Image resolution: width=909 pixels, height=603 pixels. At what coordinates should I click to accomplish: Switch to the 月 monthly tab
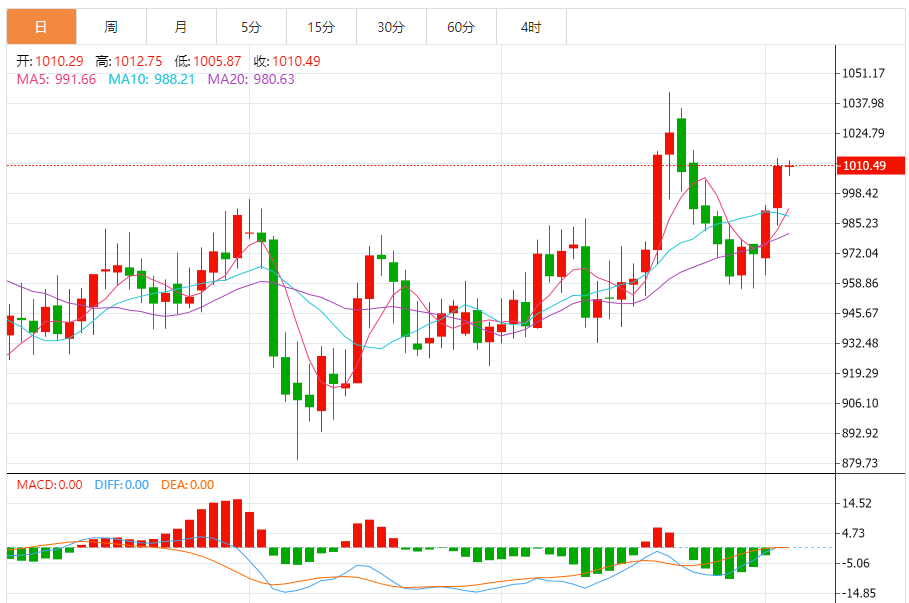[181, 27]
